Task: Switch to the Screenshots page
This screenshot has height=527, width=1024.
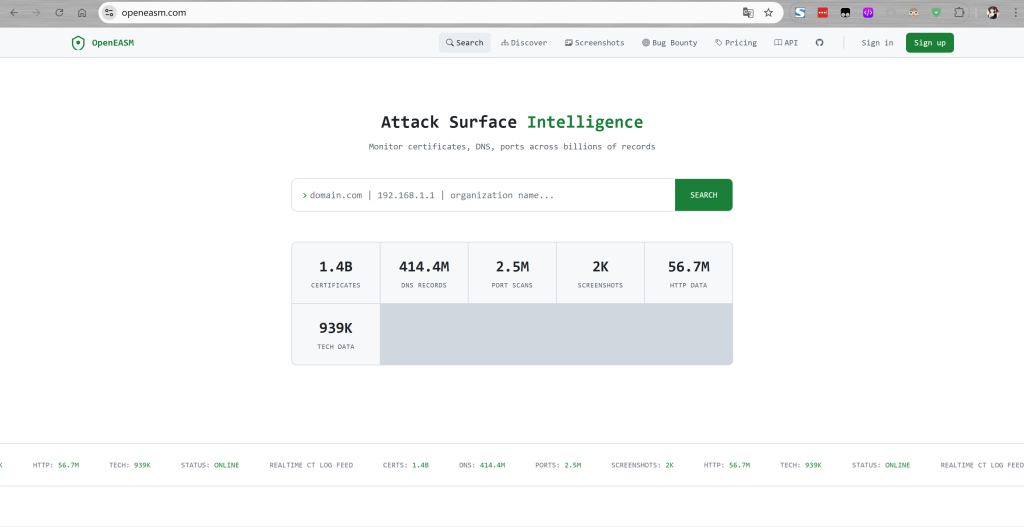Action: [x=594, y=43]
